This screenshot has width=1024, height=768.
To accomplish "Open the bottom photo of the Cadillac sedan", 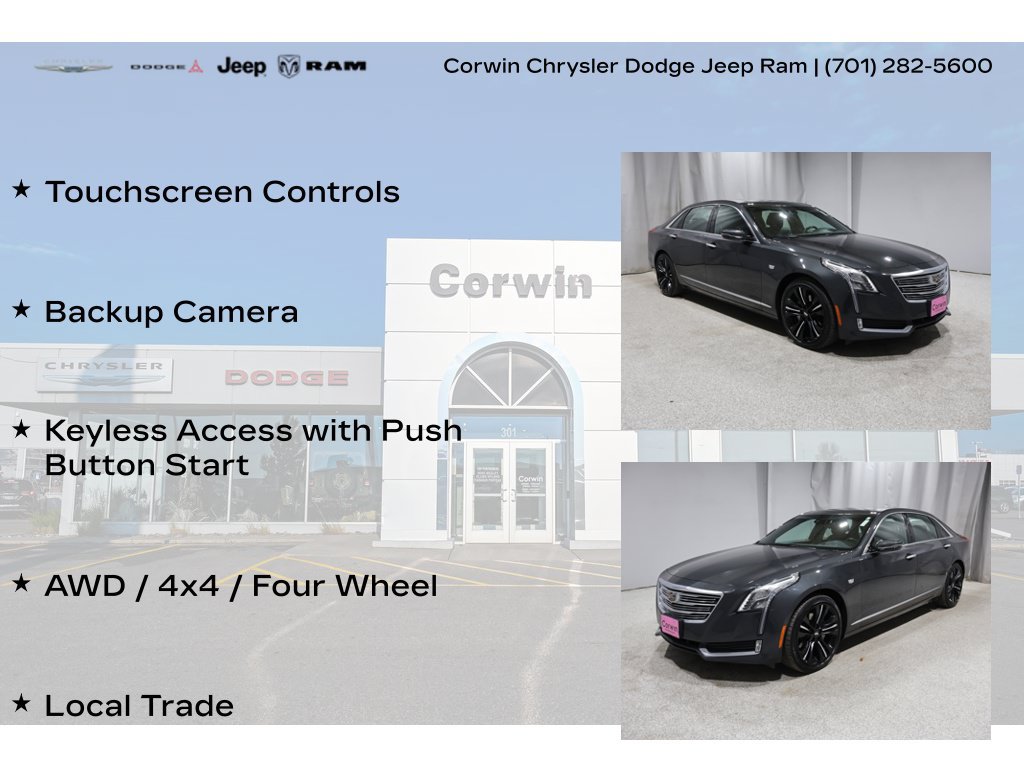I will pyautogui.click(x=806, y=601).
